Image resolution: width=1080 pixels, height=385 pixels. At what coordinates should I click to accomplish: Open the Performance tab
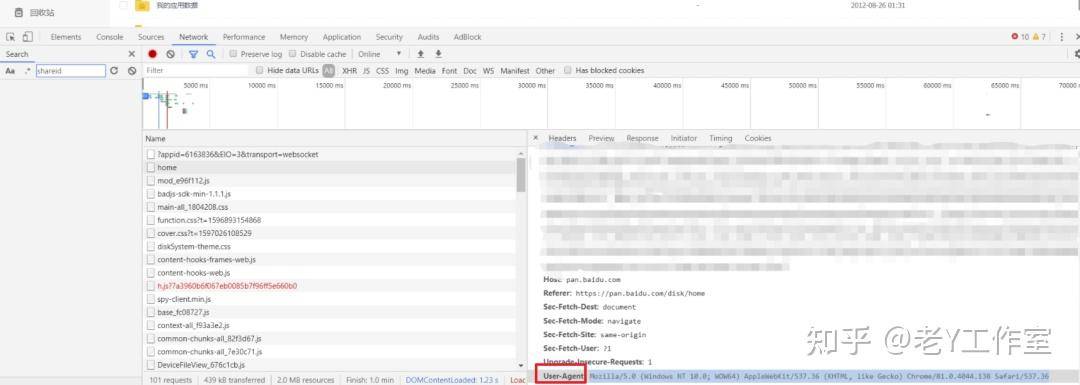click(x=244, y=37)
